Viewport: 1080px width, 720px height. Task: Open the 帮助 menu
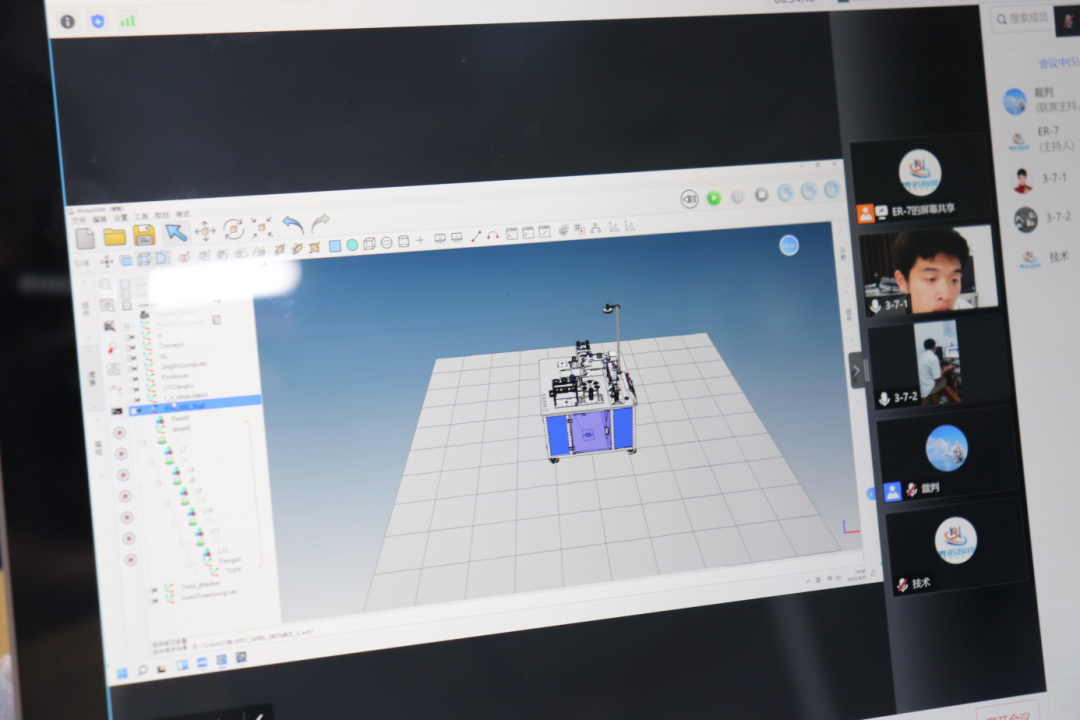point(162,215)
